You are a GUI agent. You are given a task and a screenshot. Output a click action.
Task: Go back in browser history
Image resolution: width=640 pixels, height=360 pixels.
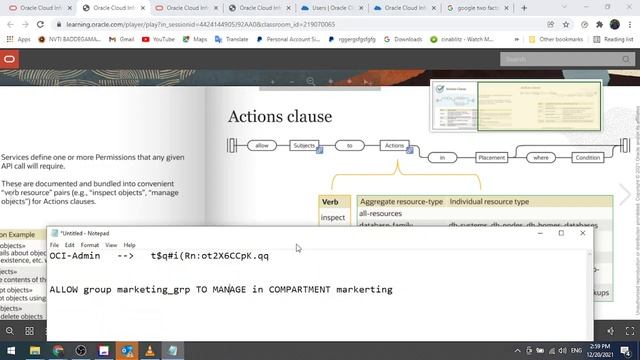pyautogui.click(x=10, y=24)
